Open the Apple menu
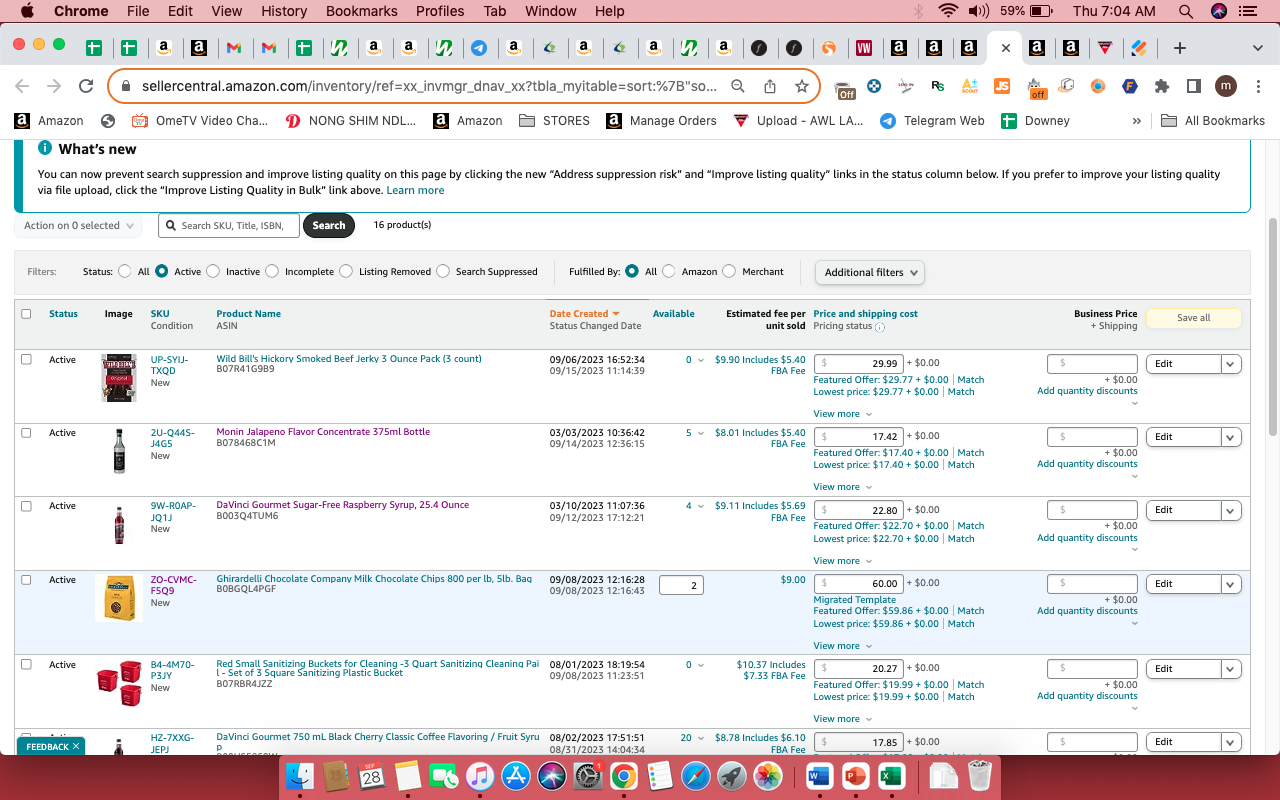This screenshot has height=800, width=1280. tap(27, 11)
